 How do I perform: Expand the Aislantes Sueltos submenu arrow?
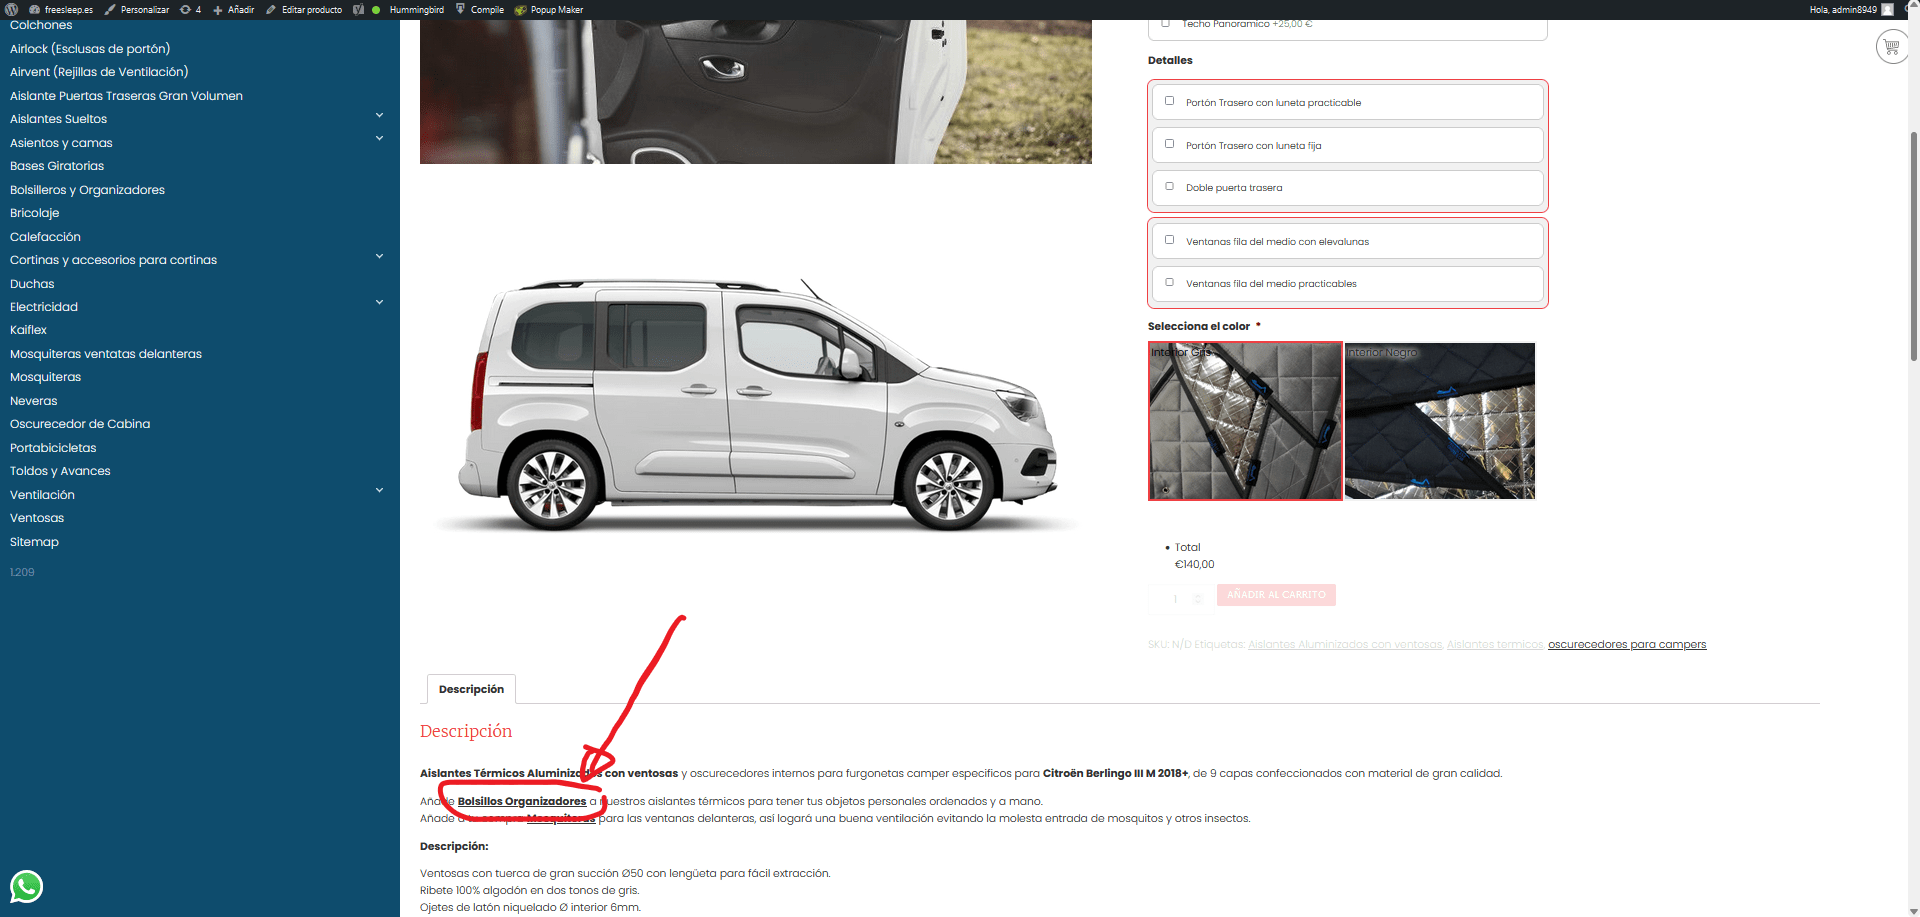379,115
